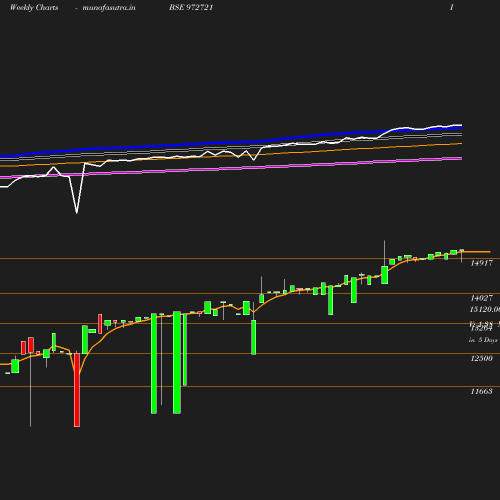
Task: Click the 14027 price level label
Action: (x=481, y=298)
